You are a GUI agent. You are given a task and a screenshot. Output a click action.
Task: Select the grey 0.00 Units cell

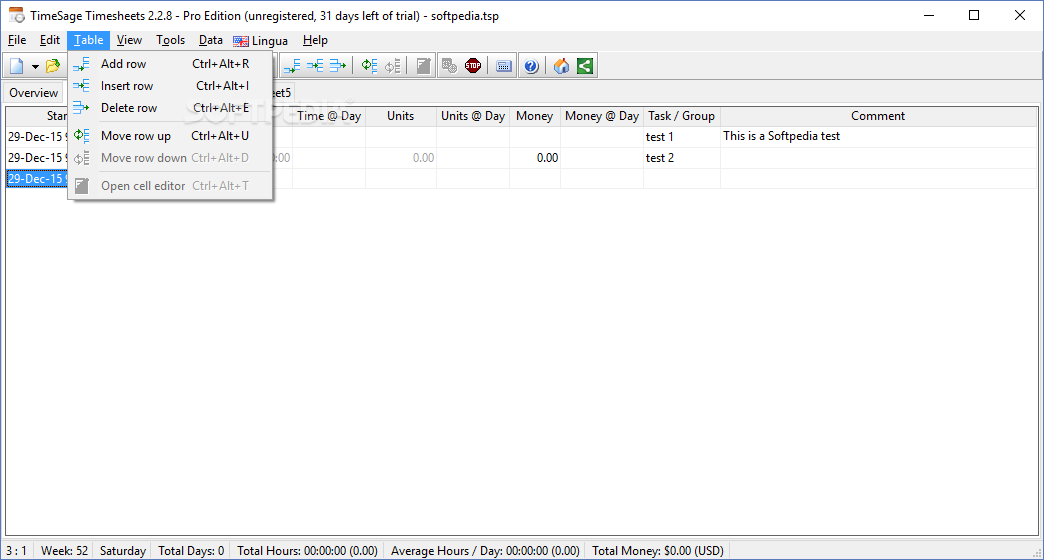point(401,158)
